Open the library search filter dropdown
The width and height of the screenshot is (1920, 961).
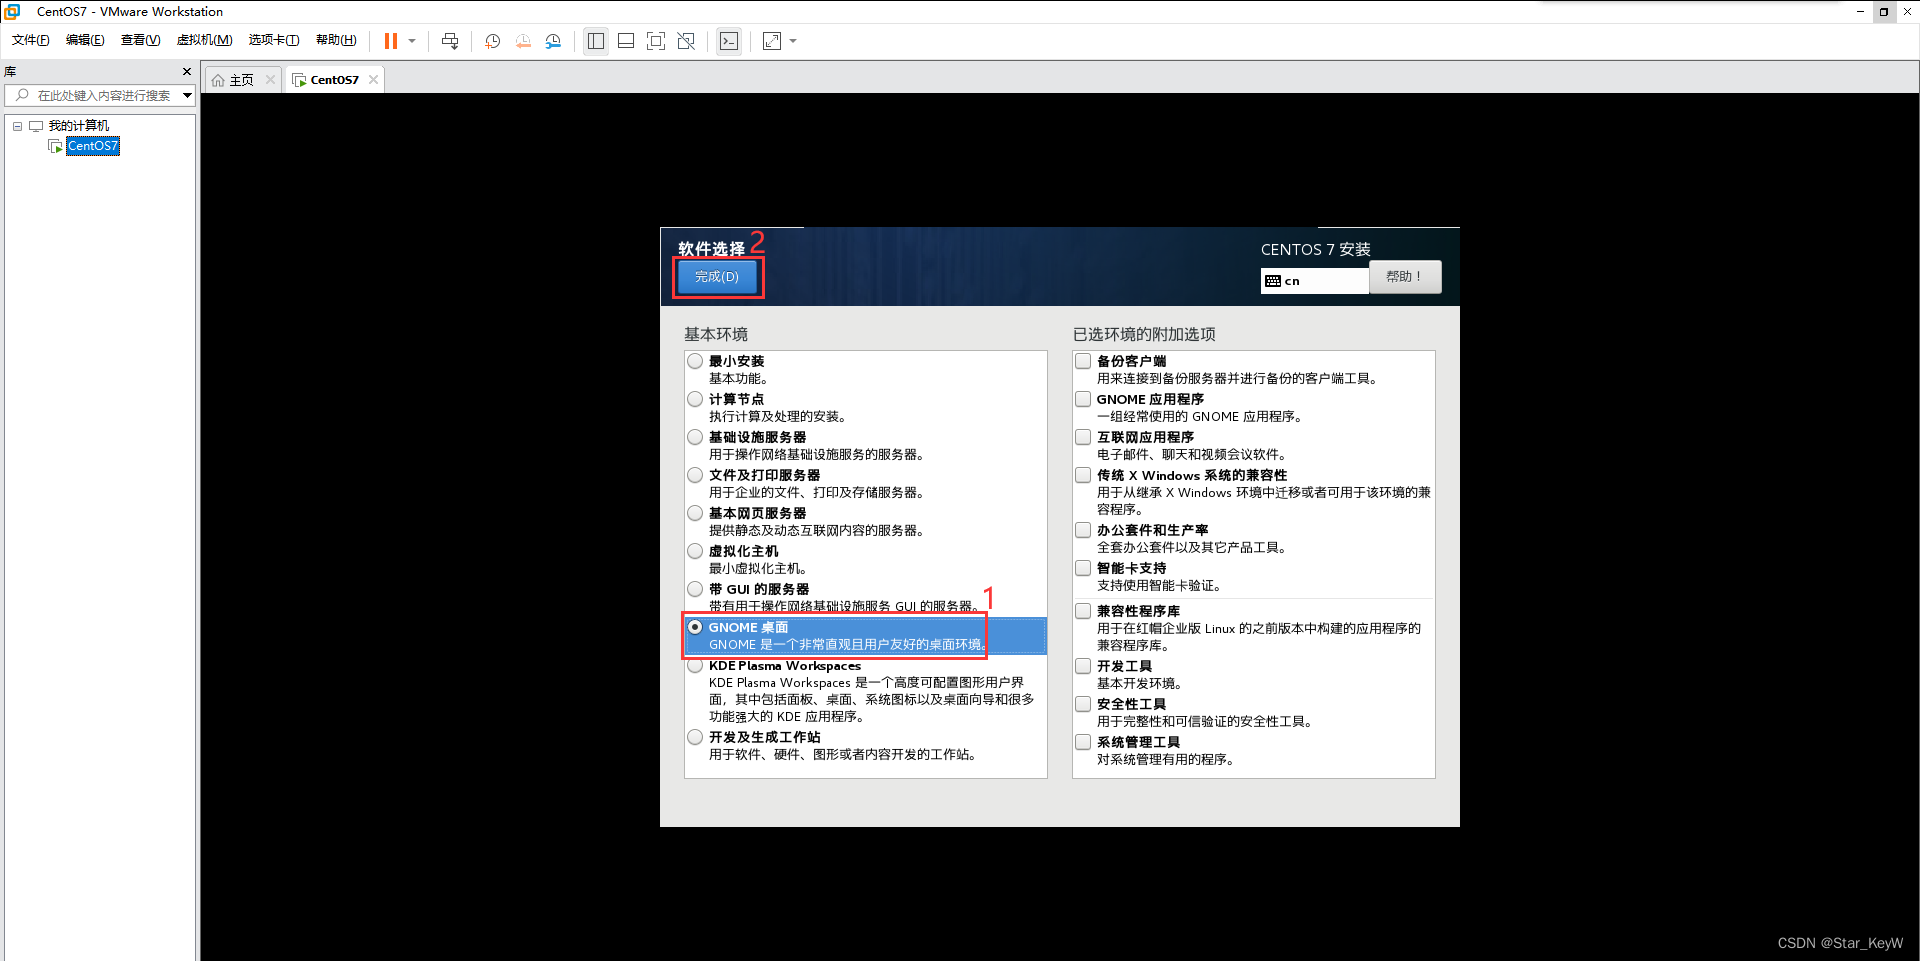coord(187,95)
